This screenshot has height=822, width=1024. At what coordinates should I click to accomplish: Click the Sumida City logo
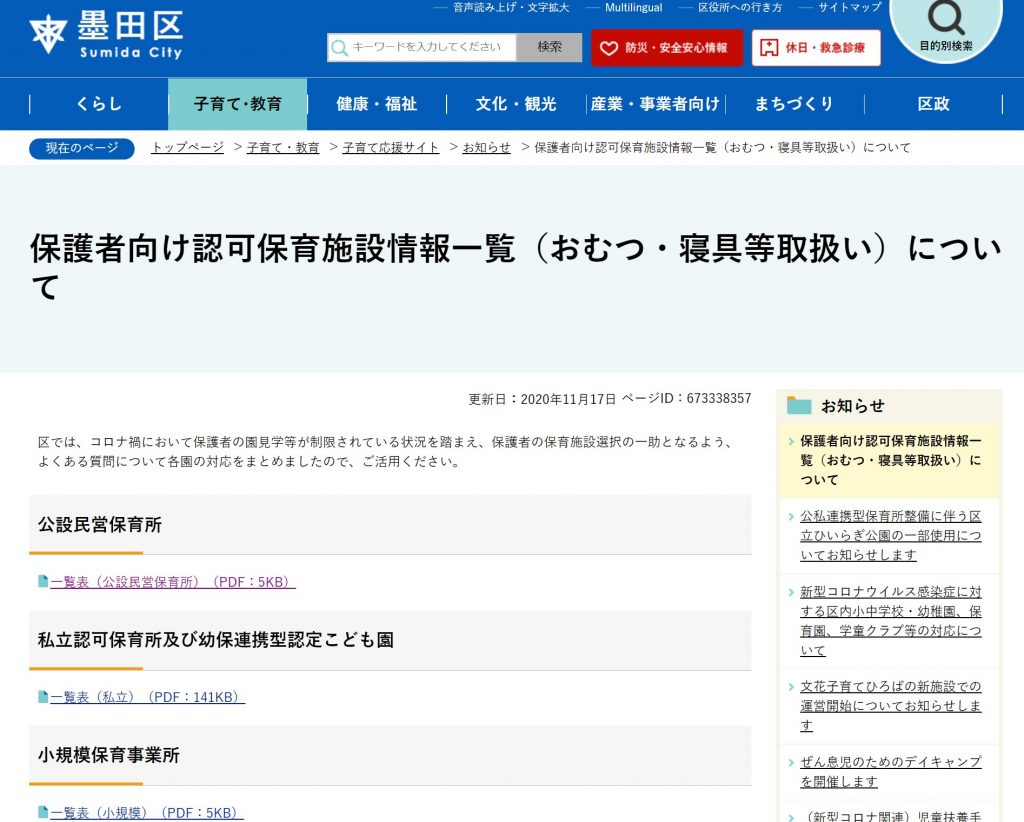click(x=106, y=36)
